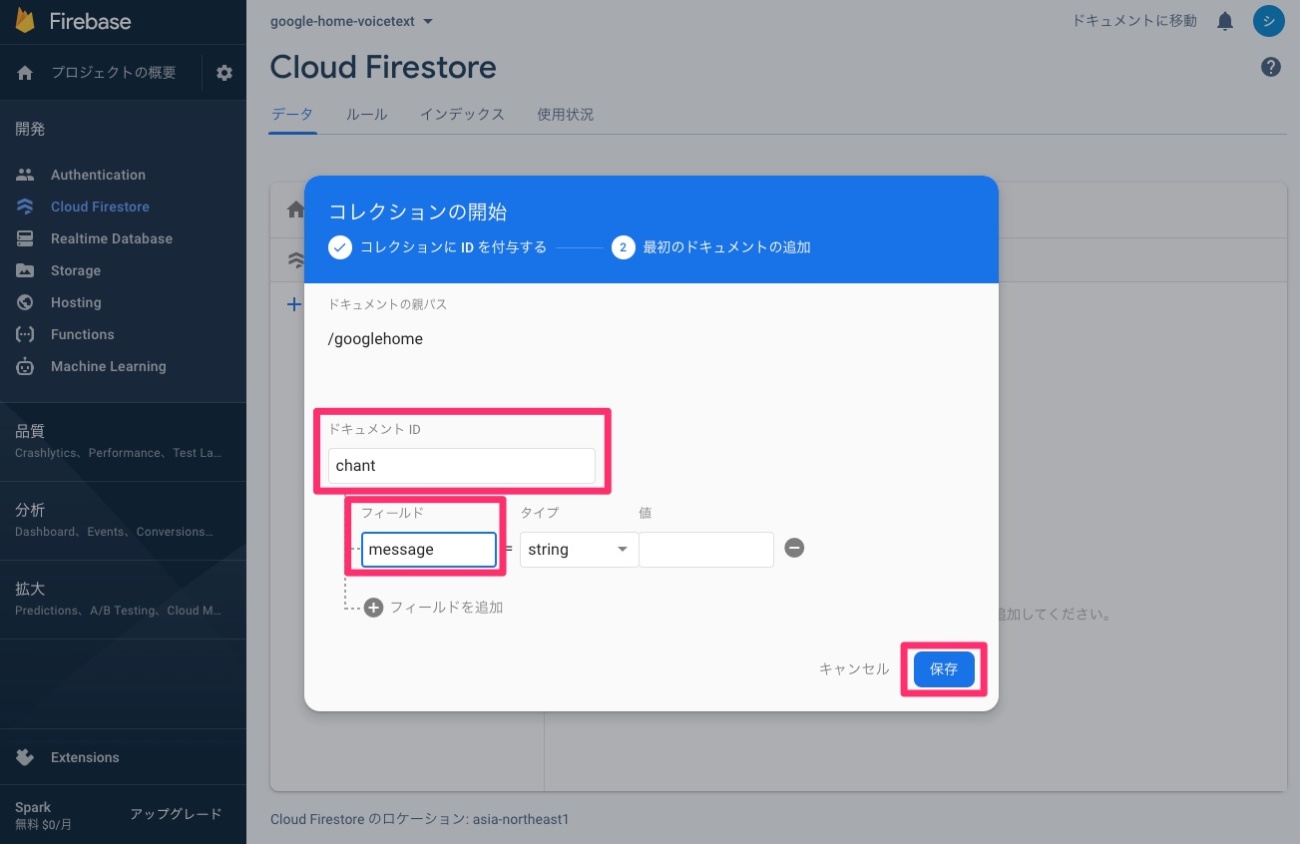Screen dimensions: 1300x844
Task: Switch to the データ tab
Action: click(293, 114)
